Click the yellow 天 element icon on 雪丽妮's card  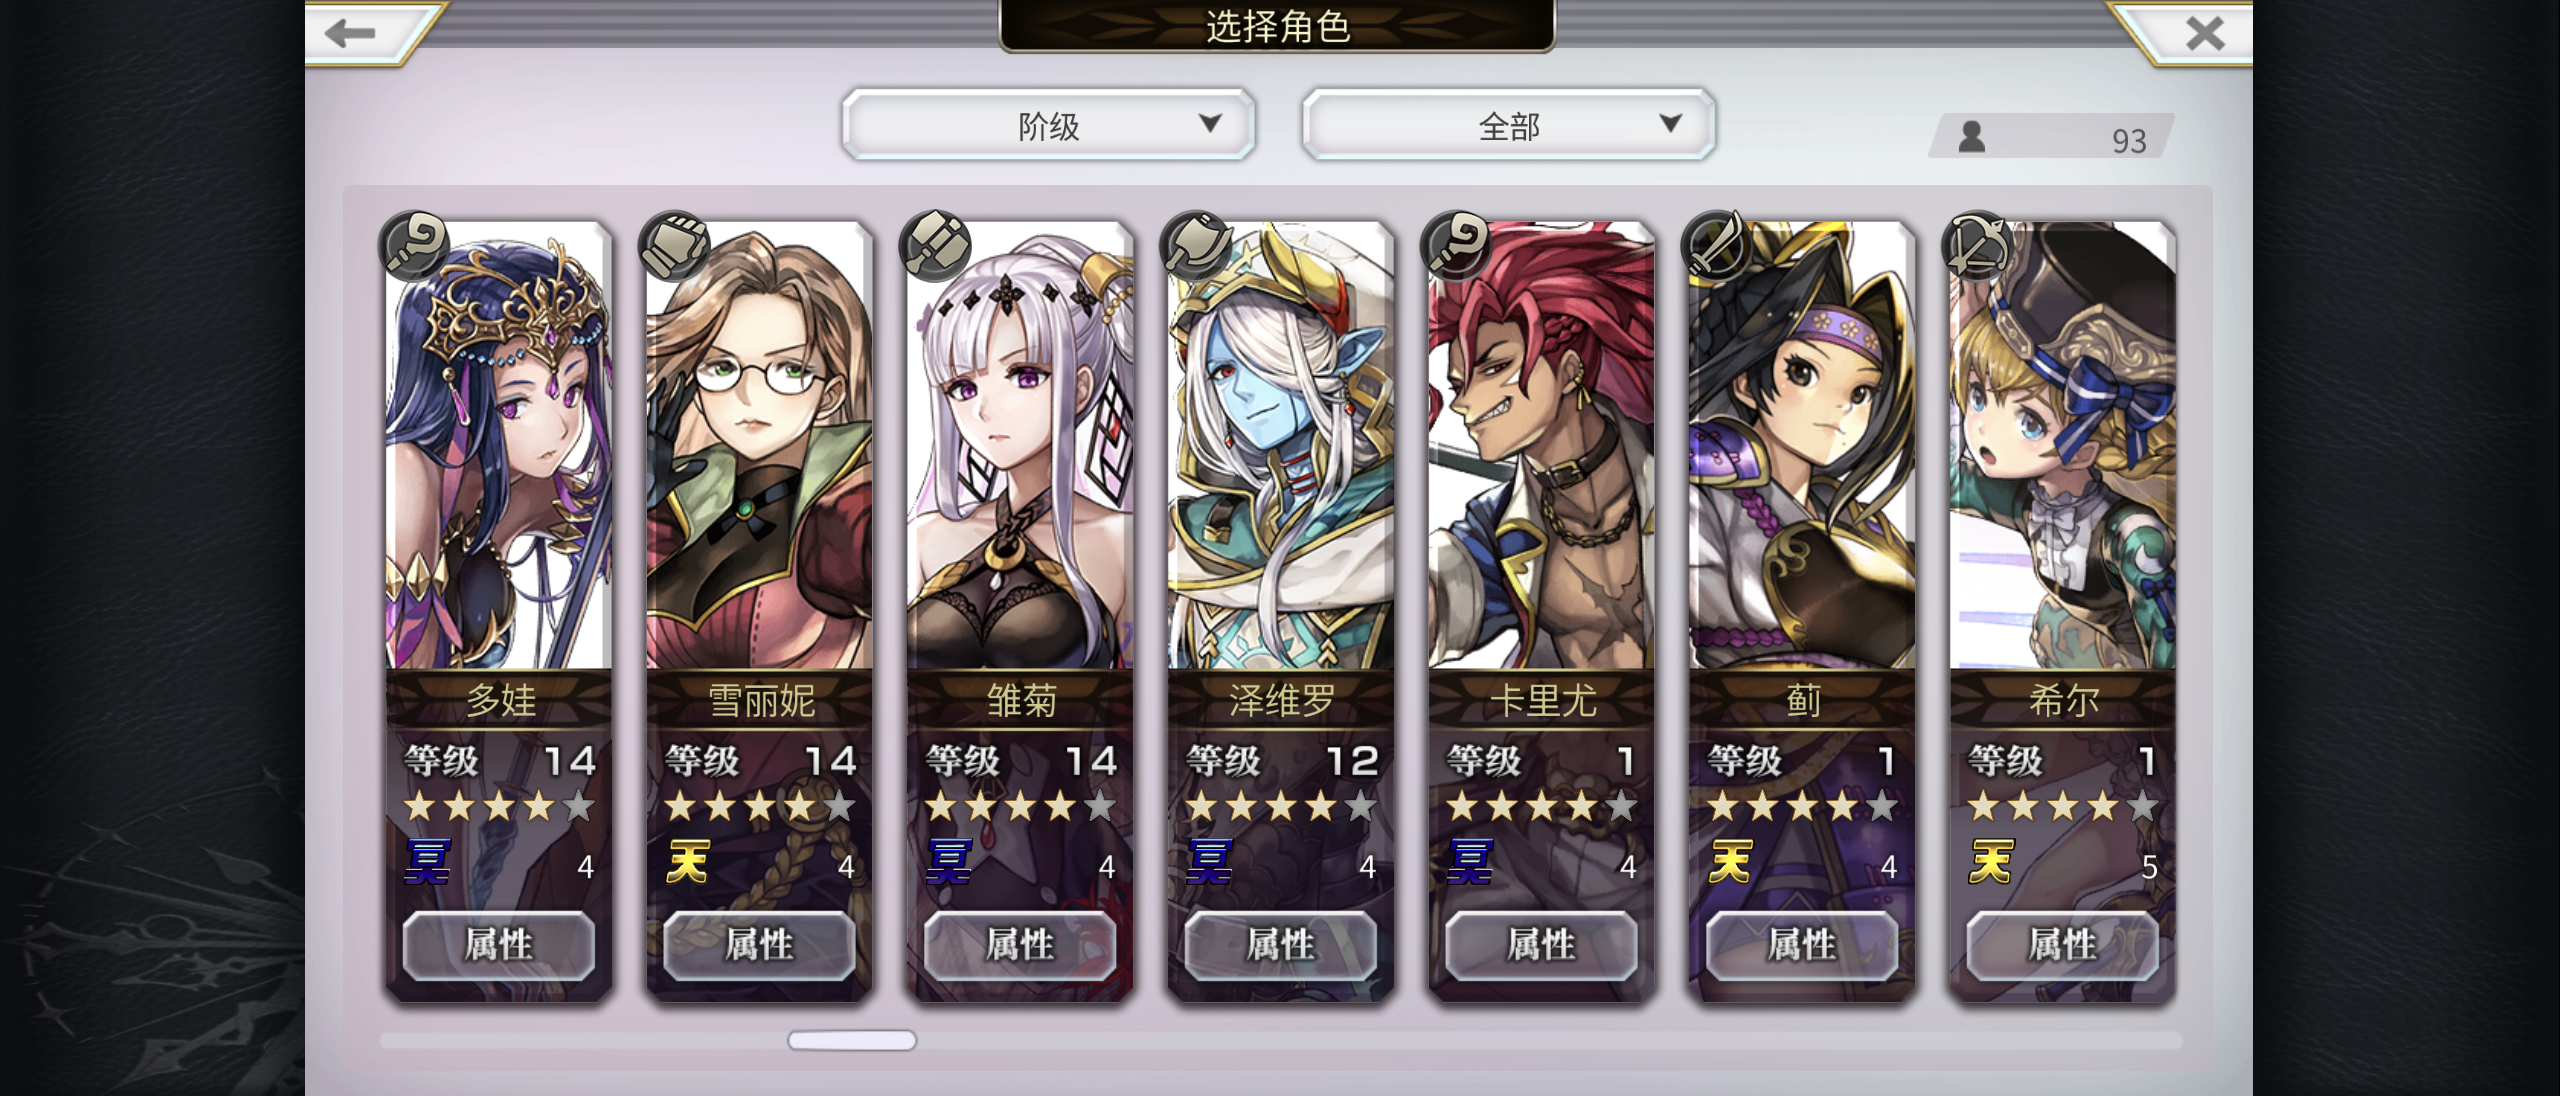coord(688,862)
